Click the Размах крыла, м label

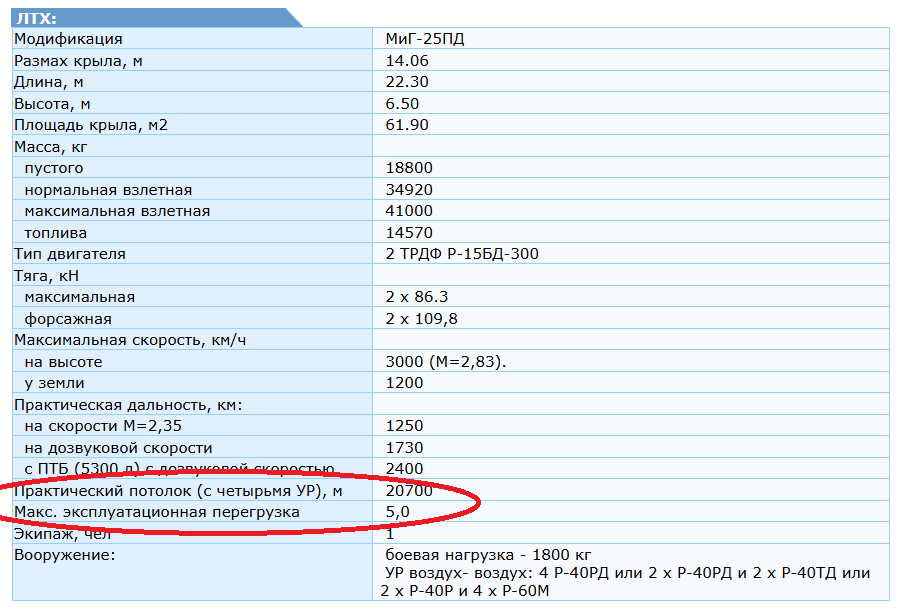[x=78, y=61]
